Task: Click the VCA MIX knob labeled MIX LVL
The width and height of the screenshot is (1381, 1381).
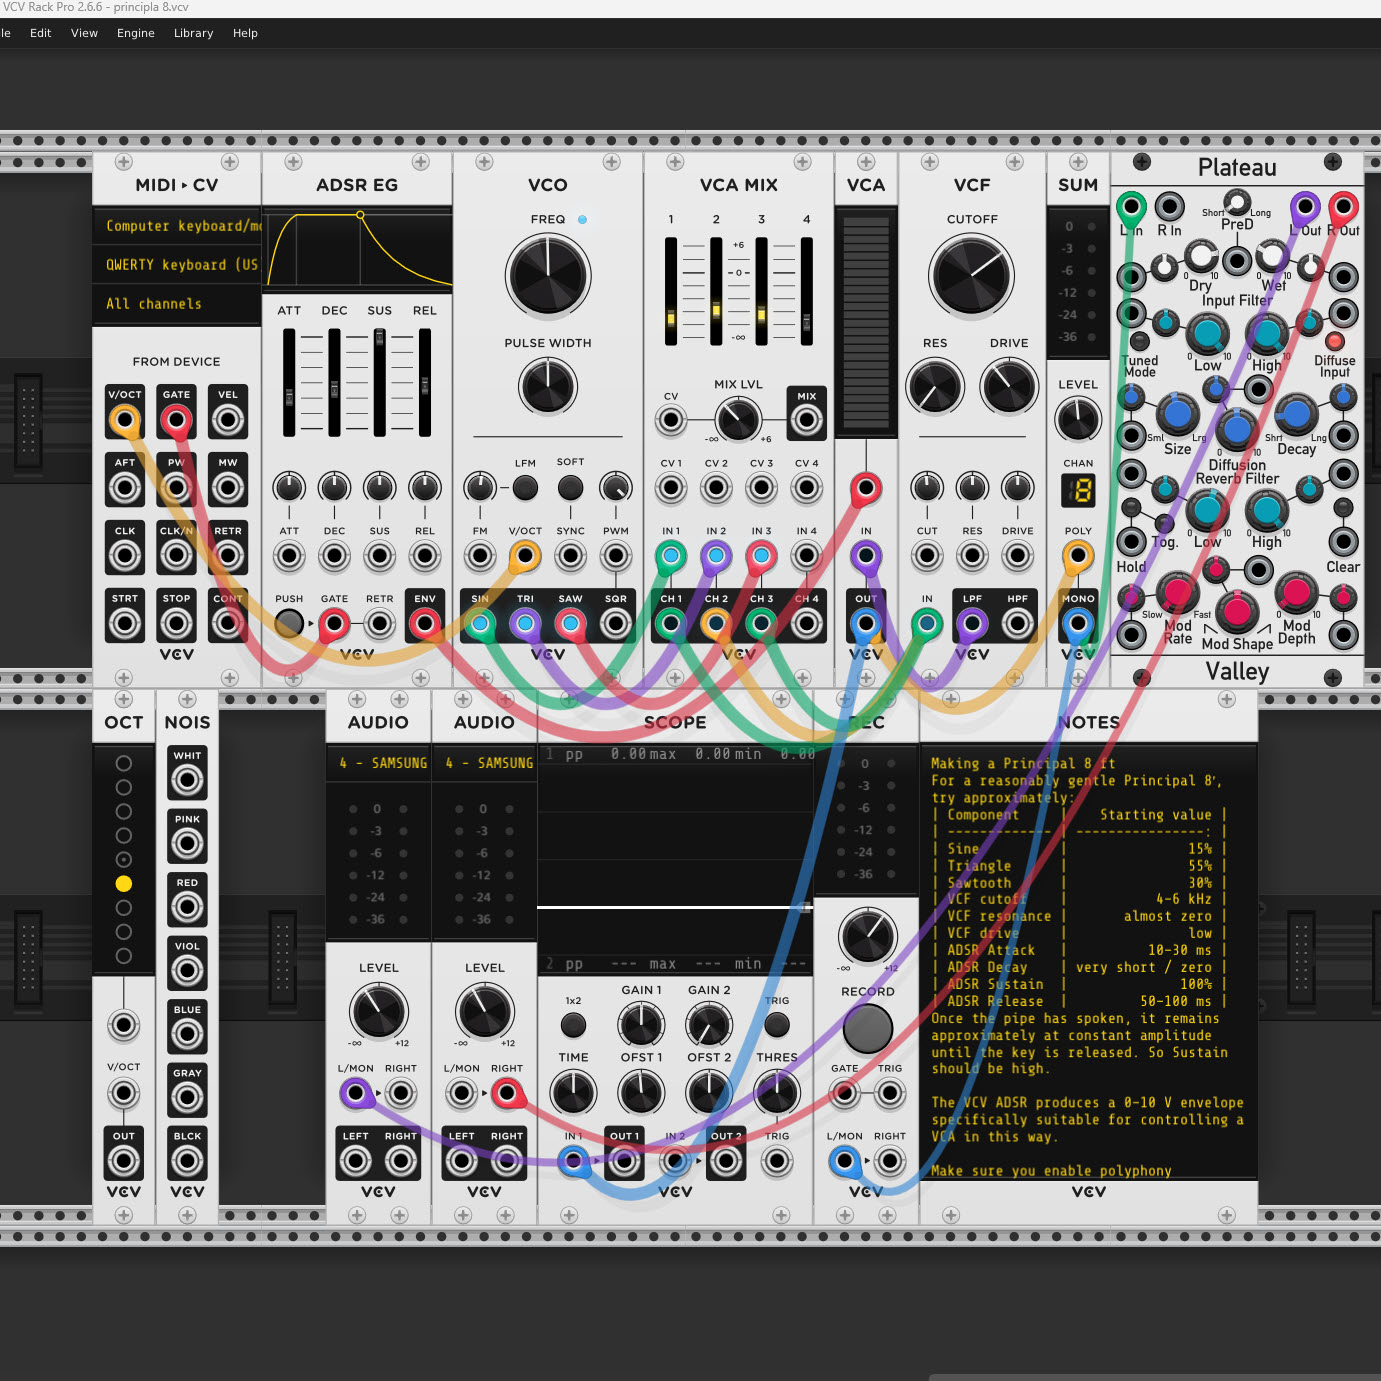Action: pyautogui.click(x=738, y=420)
